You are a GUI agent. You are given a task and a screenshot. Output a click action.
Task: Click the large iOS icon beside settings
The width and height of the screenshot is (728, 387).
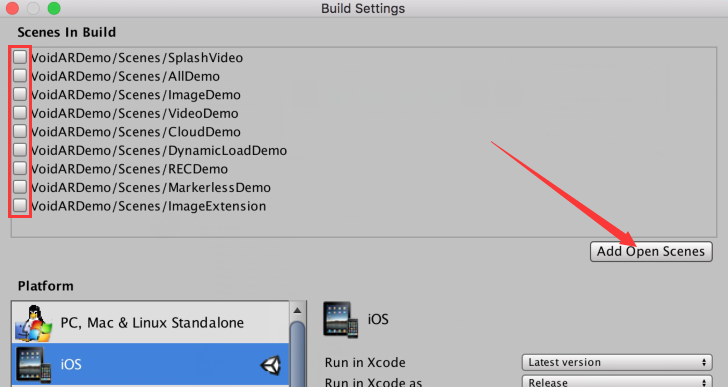[x=341, y=319]
